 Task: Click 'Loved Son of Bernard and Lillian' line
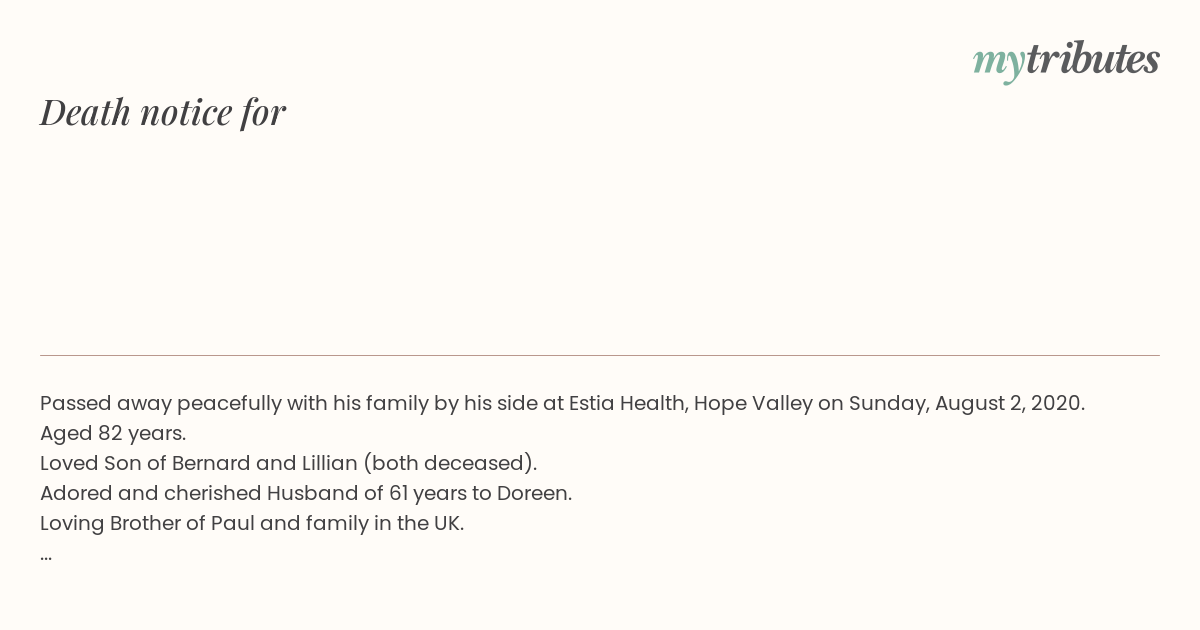[289, 463]
